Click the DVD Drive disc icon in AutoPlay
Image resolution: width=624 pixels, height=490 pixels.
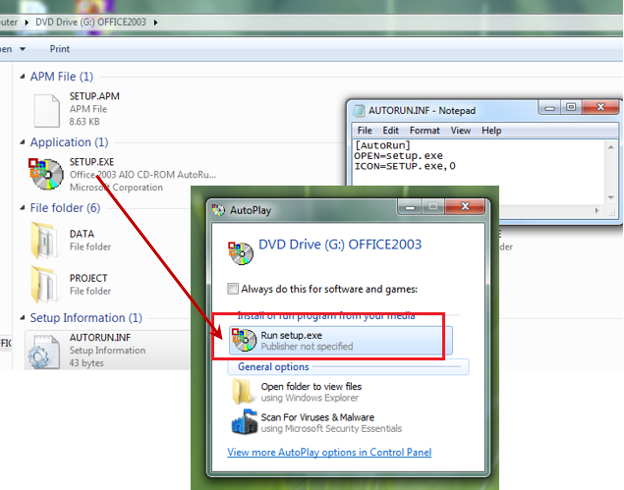[241, 253]
